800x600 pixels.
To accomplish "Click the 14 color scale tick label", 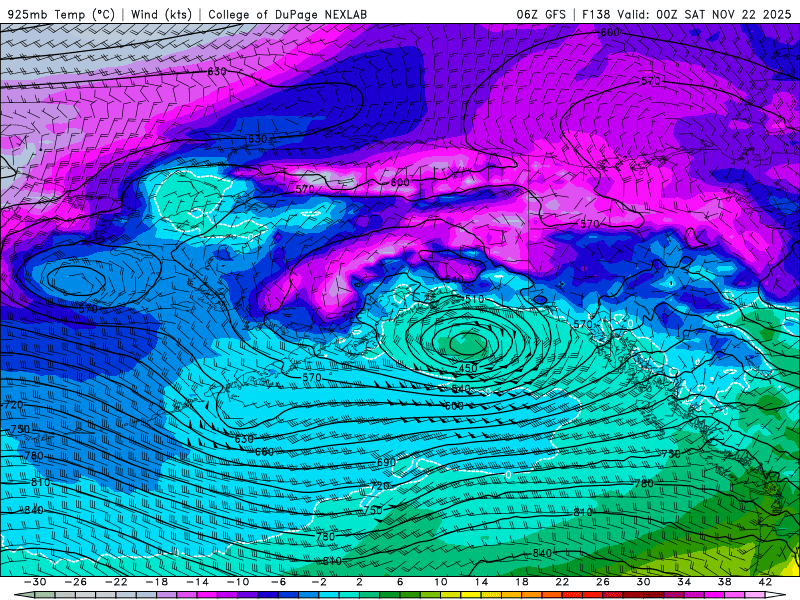I will (481, 582).
